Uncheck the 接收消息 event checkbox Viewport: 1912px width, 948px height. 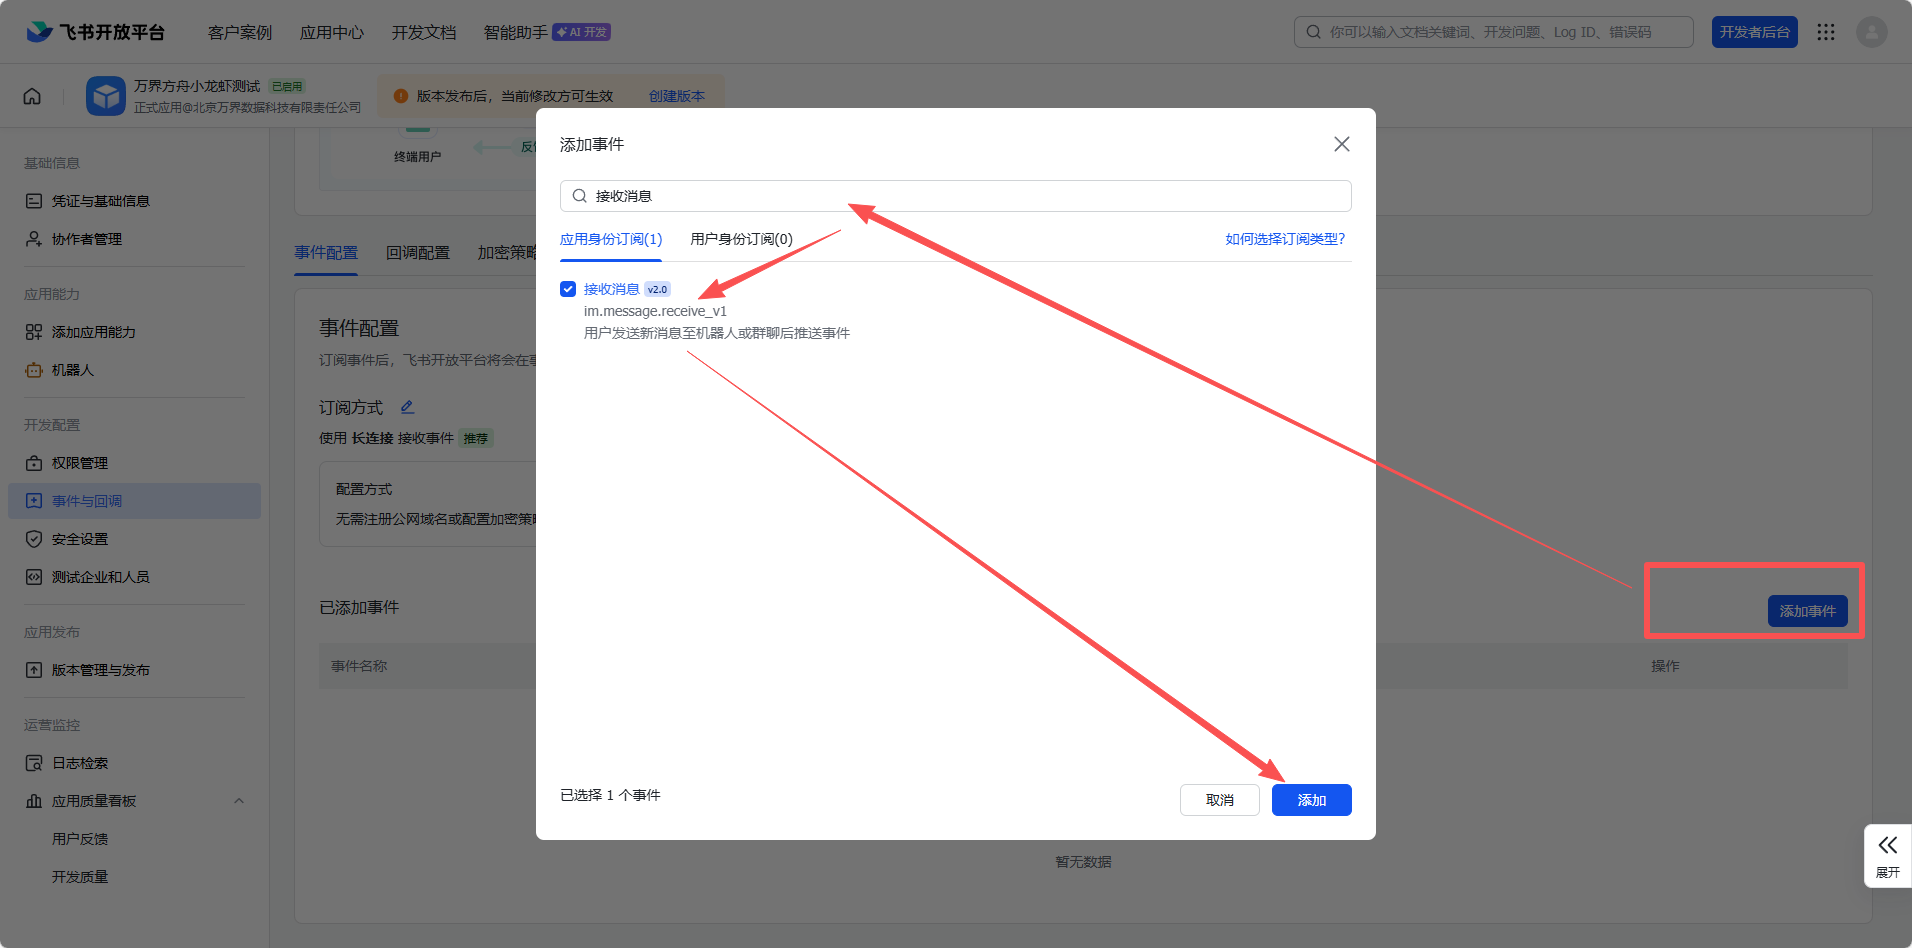point(568,289)
